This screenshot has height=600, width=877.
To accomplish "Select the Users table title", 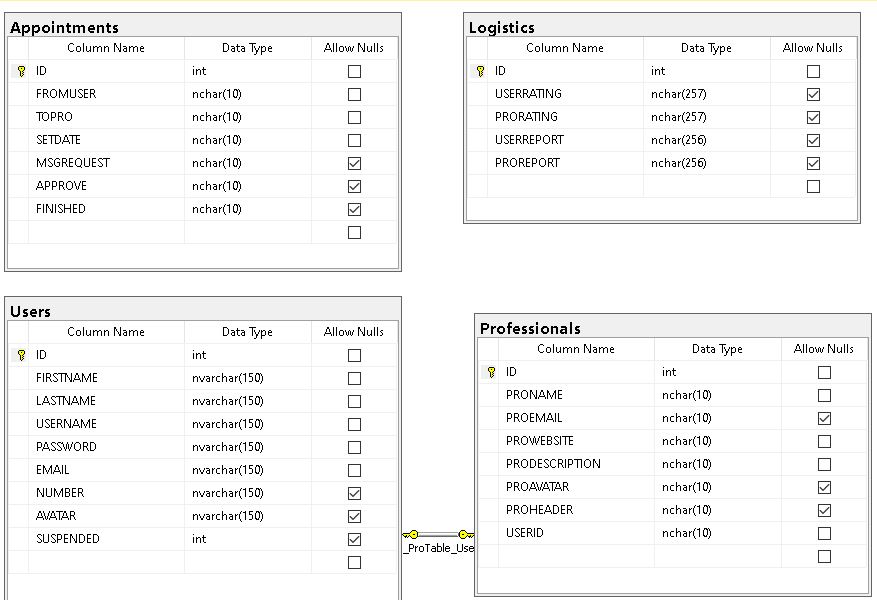I will [x=30, y=311].
